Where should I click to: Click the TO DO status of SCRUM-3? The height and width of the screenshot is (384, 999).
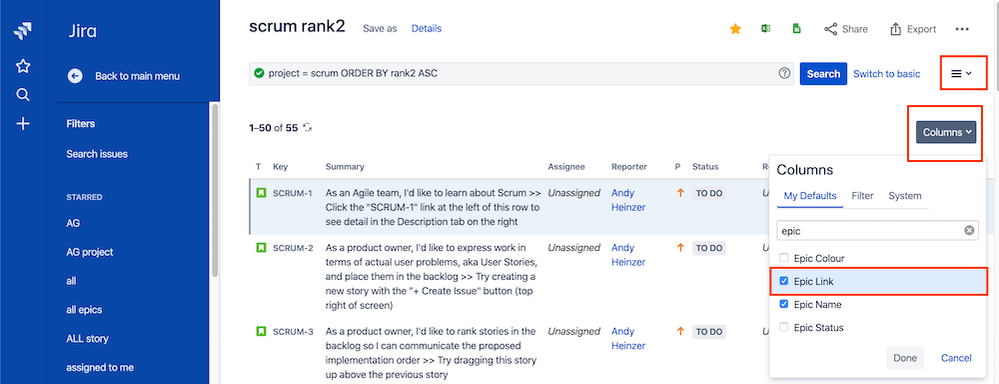pyautogui.click(x=708, y=332)
